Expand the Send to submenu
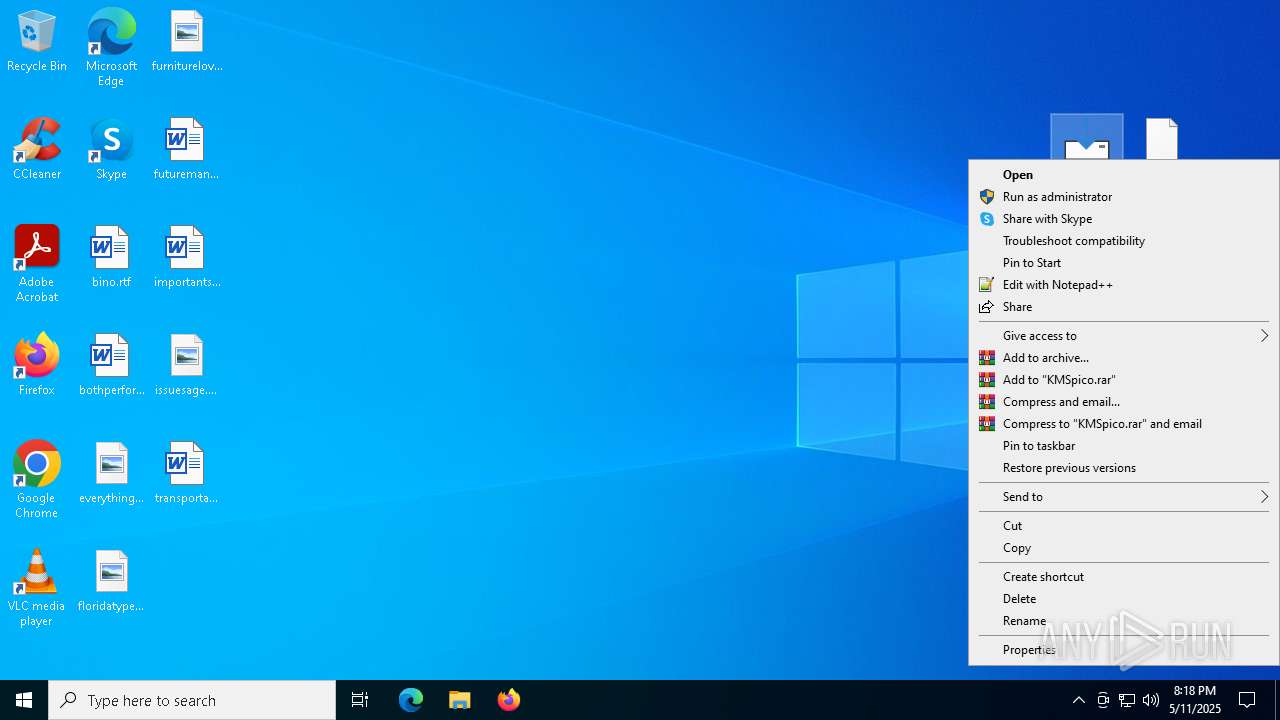This screenshot has width=1280, height=720. pyautogui.click(x=1124, y=497)
